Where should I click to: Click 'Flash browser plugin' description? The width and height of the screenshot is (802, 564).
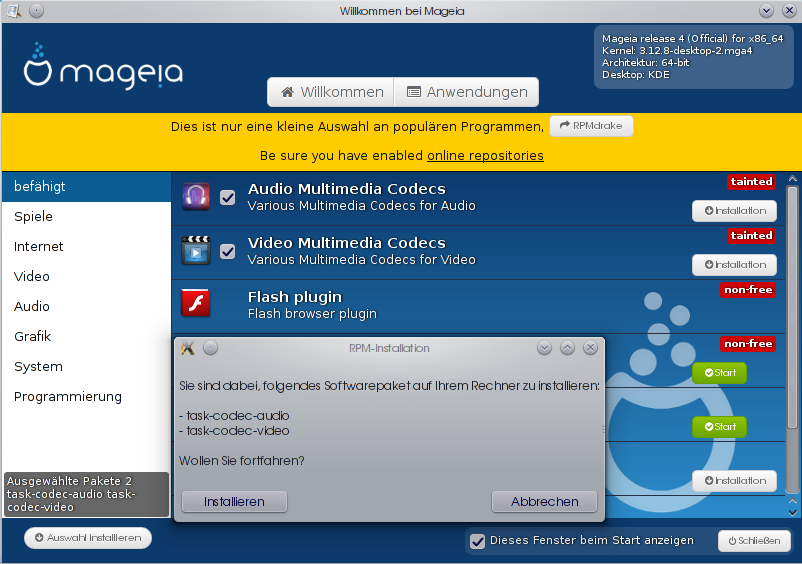coord(312,314)
